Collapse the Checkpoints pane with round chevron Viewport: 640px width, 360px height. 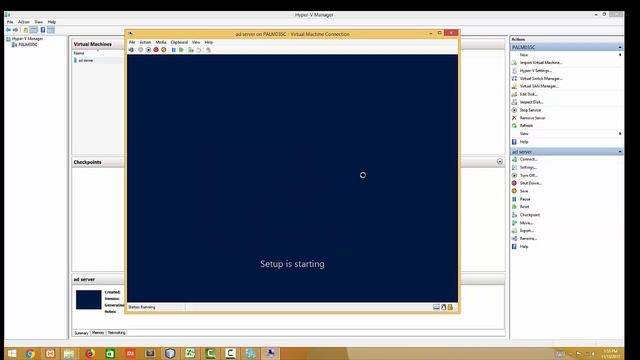click(500, 162)
